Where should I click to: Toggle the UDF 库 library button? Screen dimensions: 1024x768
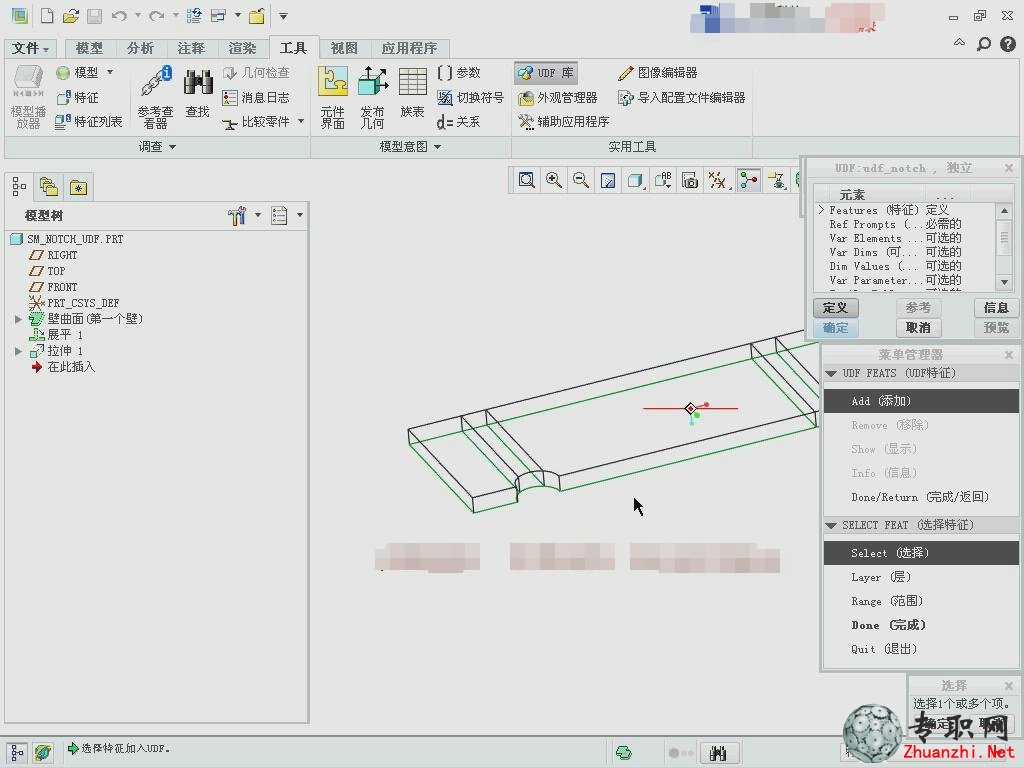546,72
